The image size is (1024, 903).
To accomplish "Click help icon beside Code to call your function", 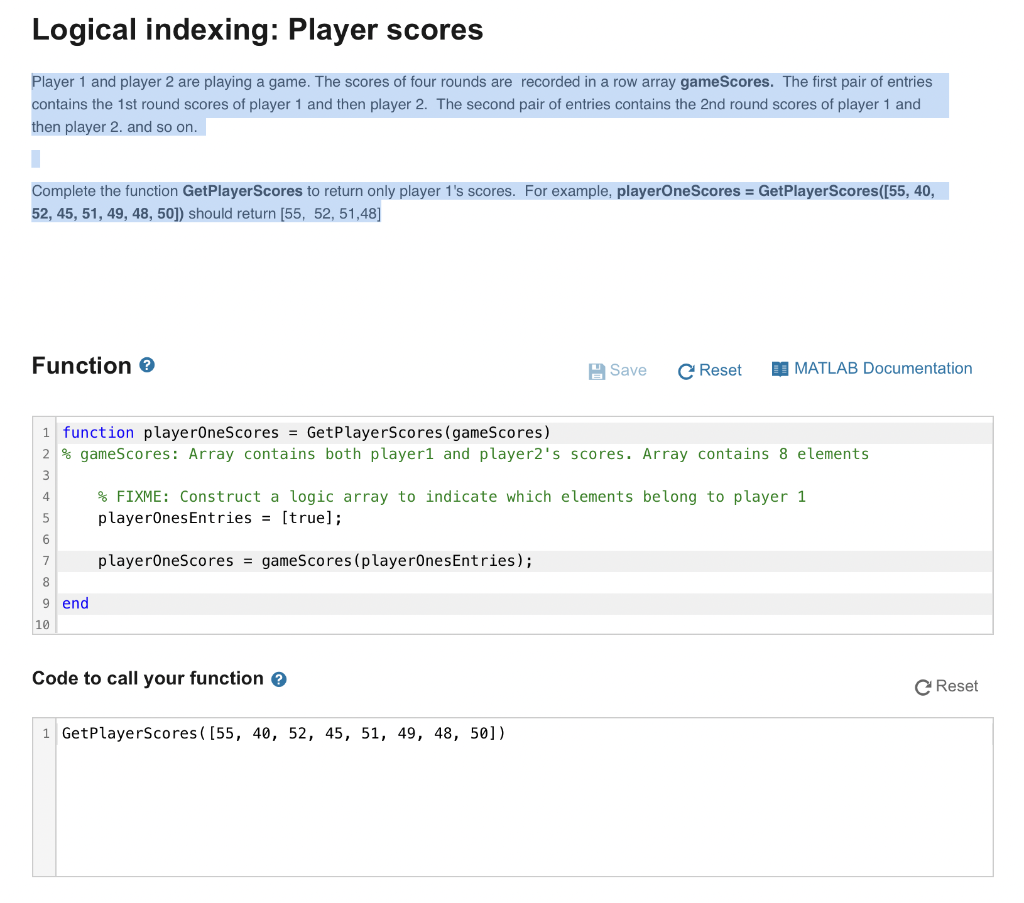I will pyautogui.click(x=279, y=679).
